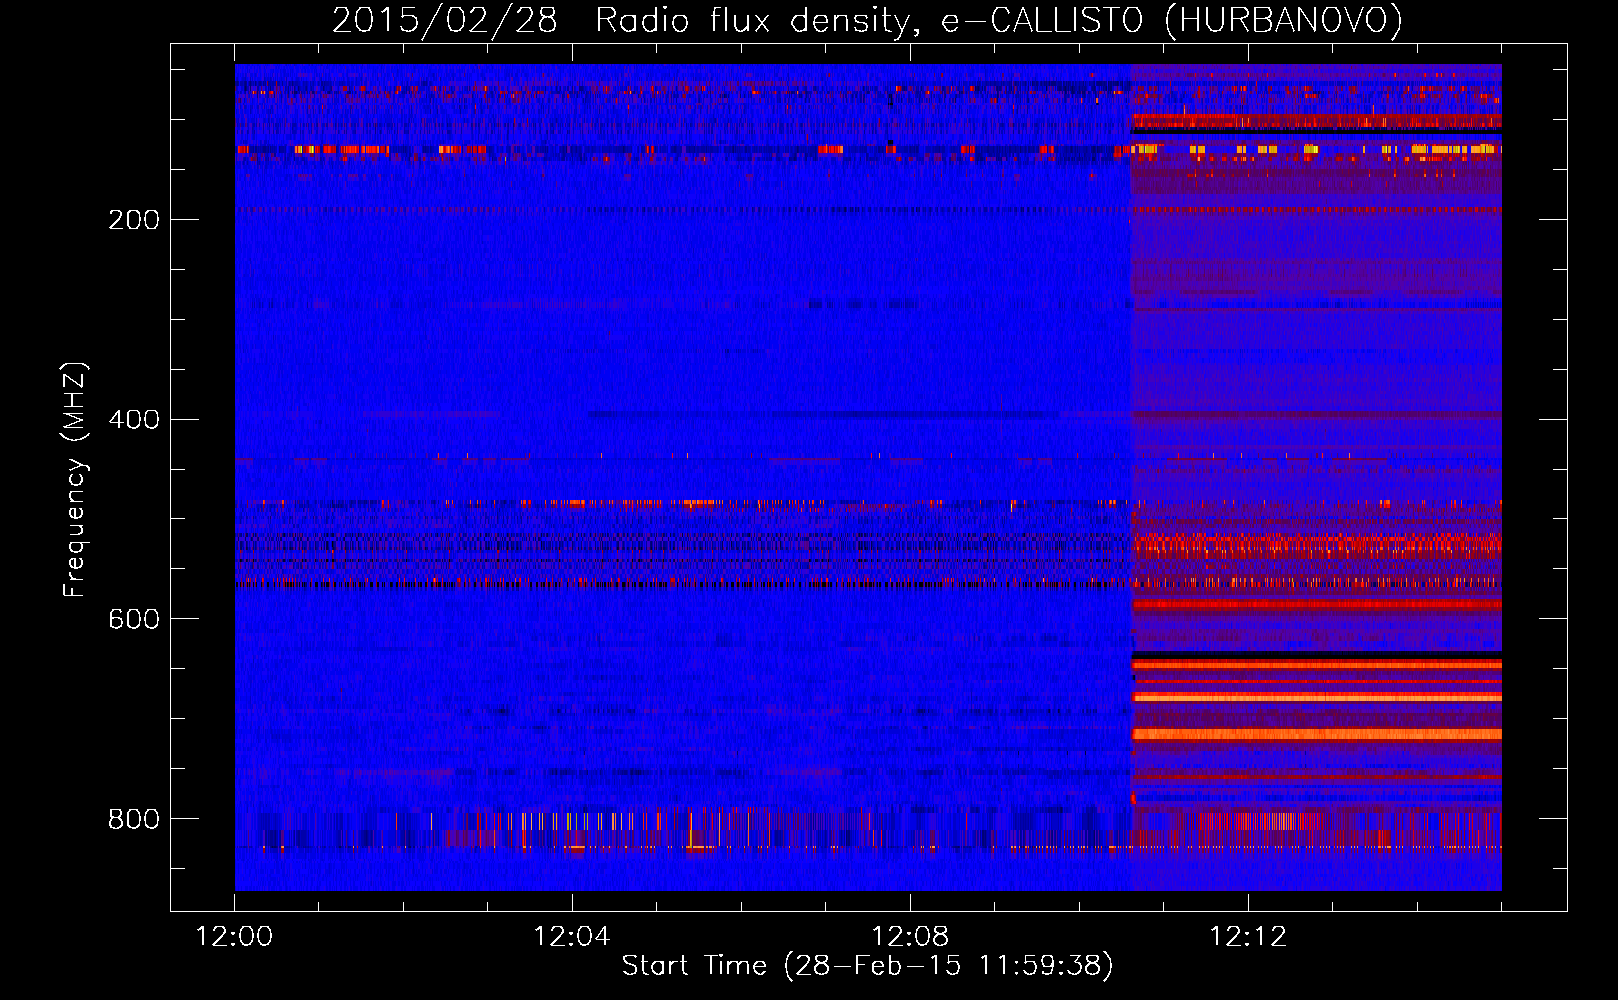Select the 600 frequency tick label

(134, 619)
